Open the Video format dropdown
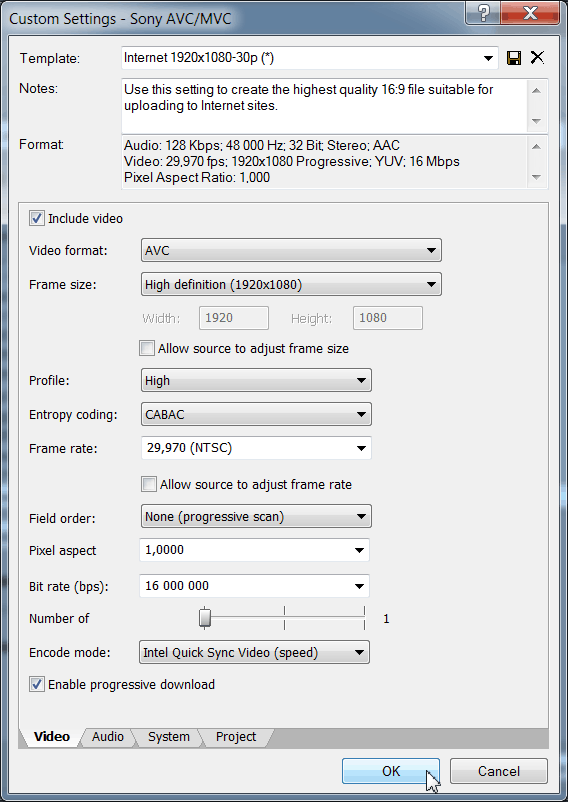 291,251
